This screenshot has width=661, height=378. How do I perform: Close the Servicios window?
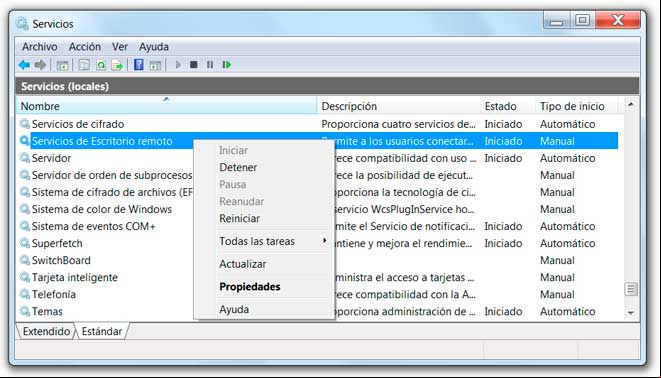pyautogui.click(x=618, y=20)
